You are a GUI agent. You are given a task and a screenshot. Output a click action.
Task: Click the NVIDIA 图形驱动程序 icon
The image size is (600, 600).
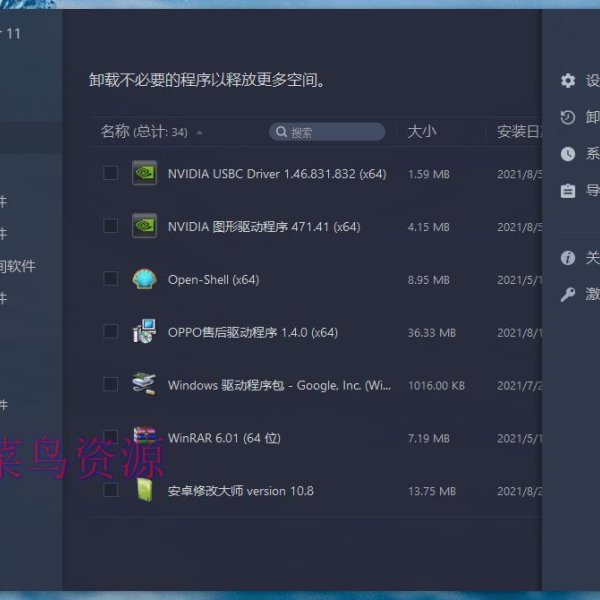tap(144, 225)
